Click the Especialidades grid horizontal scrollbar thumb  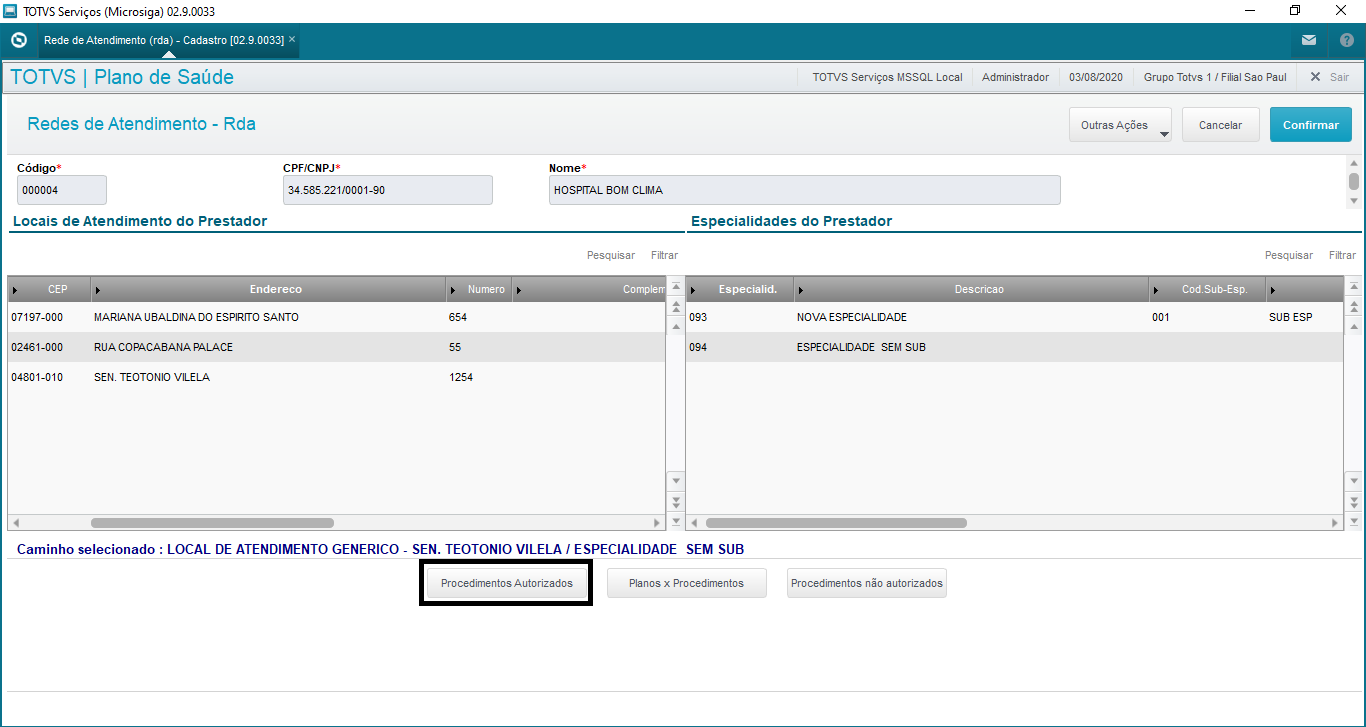point(836,522)
